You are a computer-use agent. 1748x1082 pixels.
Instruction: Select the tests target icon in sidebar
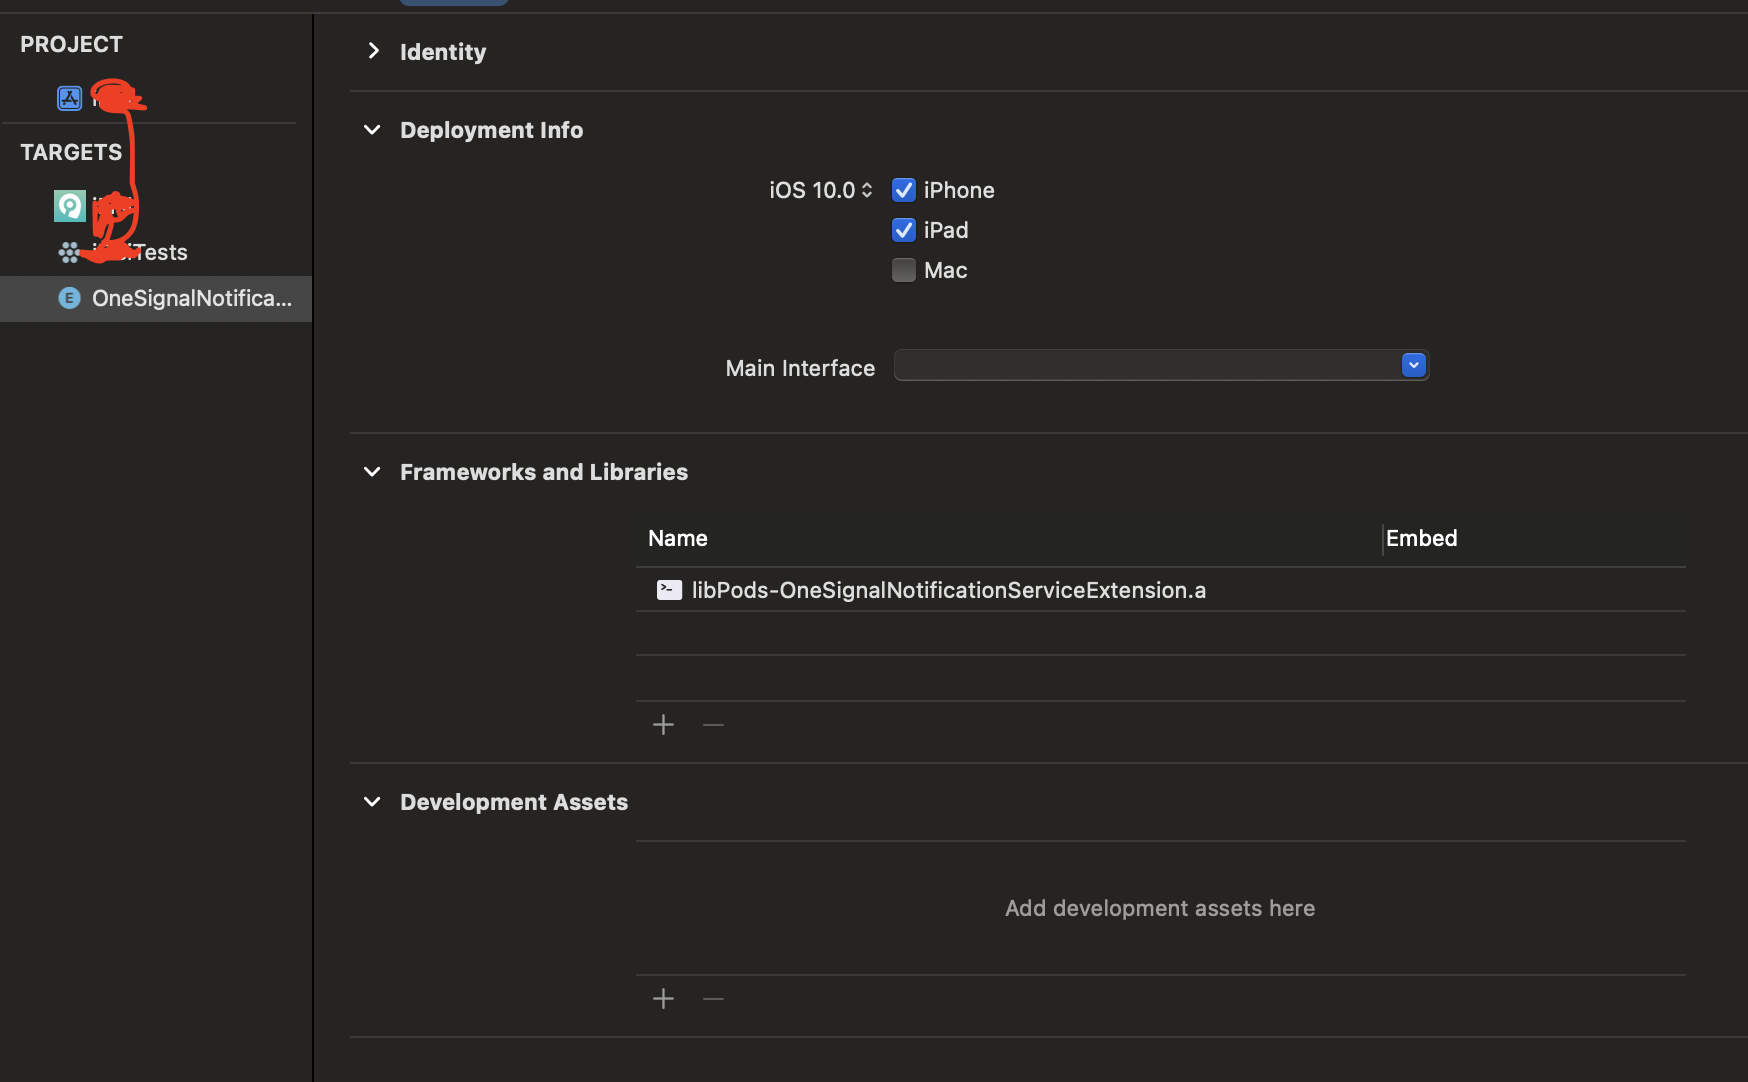pyautogui.click(x=69, y=252)
